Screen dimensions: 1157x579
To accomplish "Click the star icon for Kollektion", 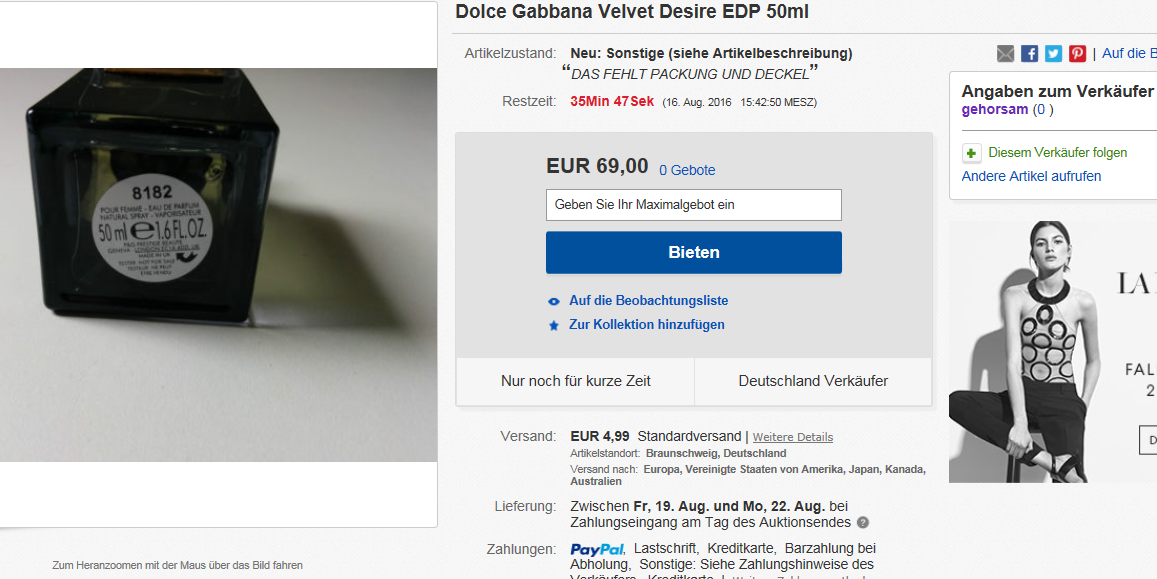I will (x=554, y=325).
